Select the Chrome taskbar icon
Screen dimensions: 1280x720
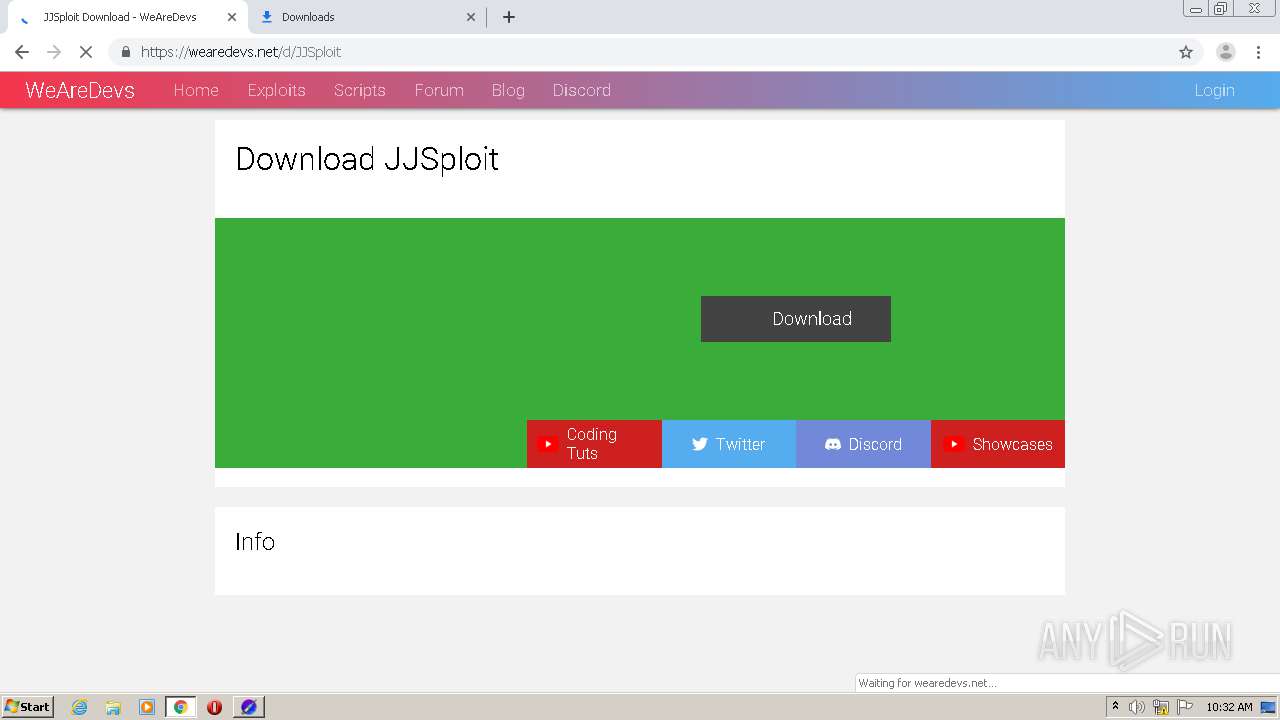[x=180, y=707]
